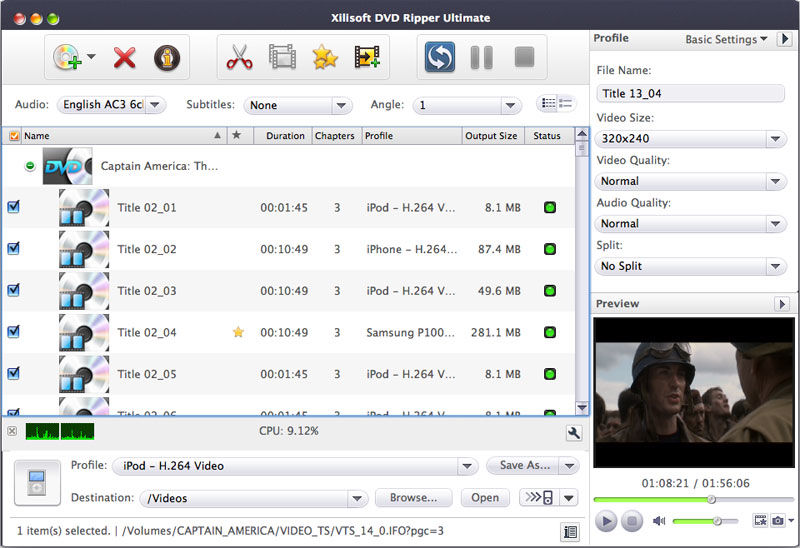Sort by the Status column header
The height and width of the screenshot is (548, 800).
coord(547,136)
